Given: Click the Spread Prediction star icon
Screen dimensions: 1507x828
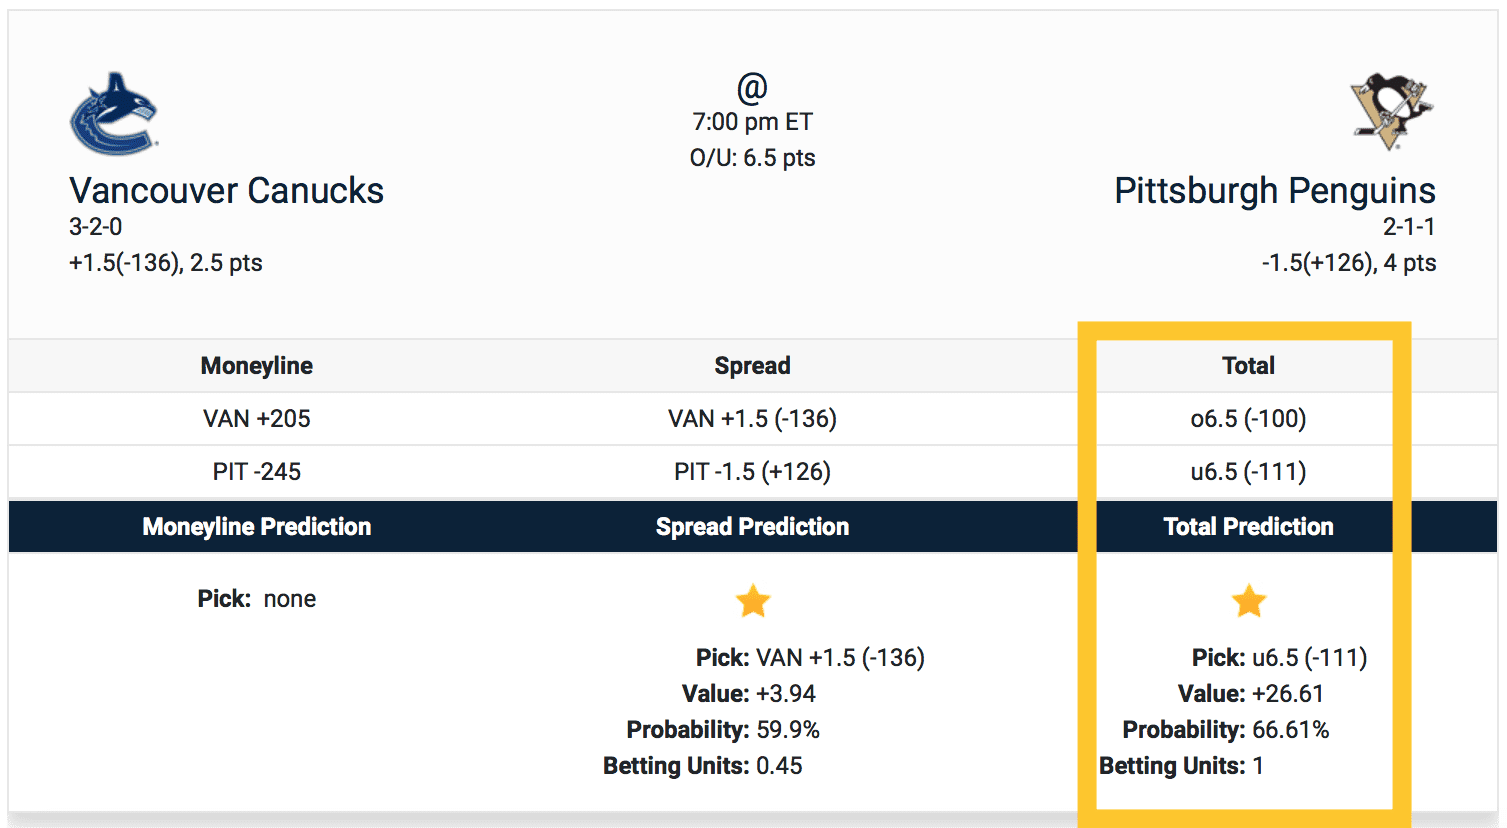Looking at the screenshot, I should click(x=753, y=601).
